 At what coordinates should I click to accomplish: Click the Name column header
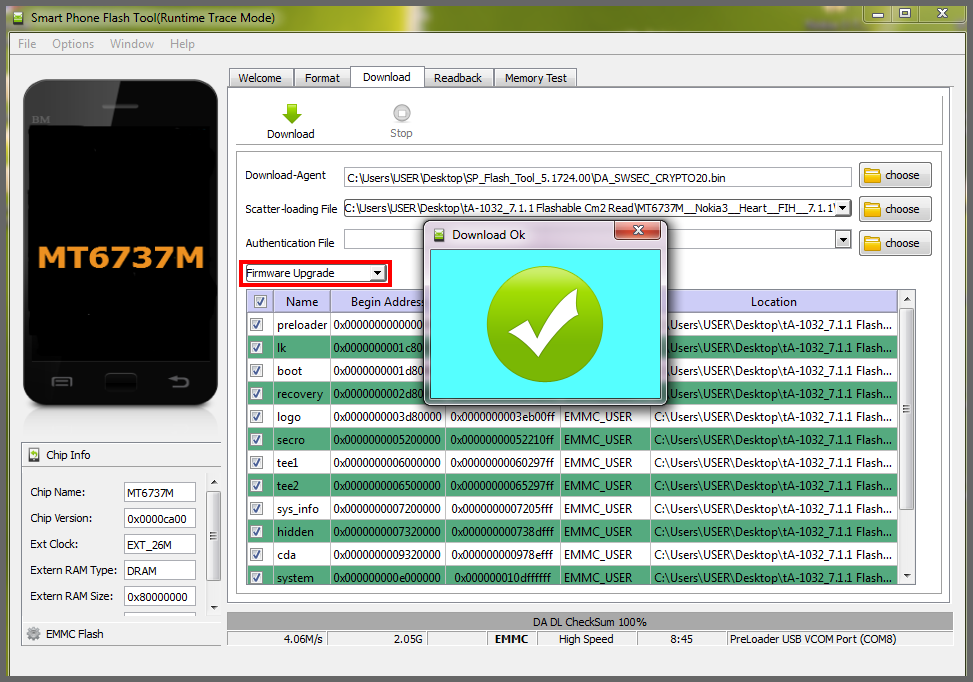[x=302, y=302]
